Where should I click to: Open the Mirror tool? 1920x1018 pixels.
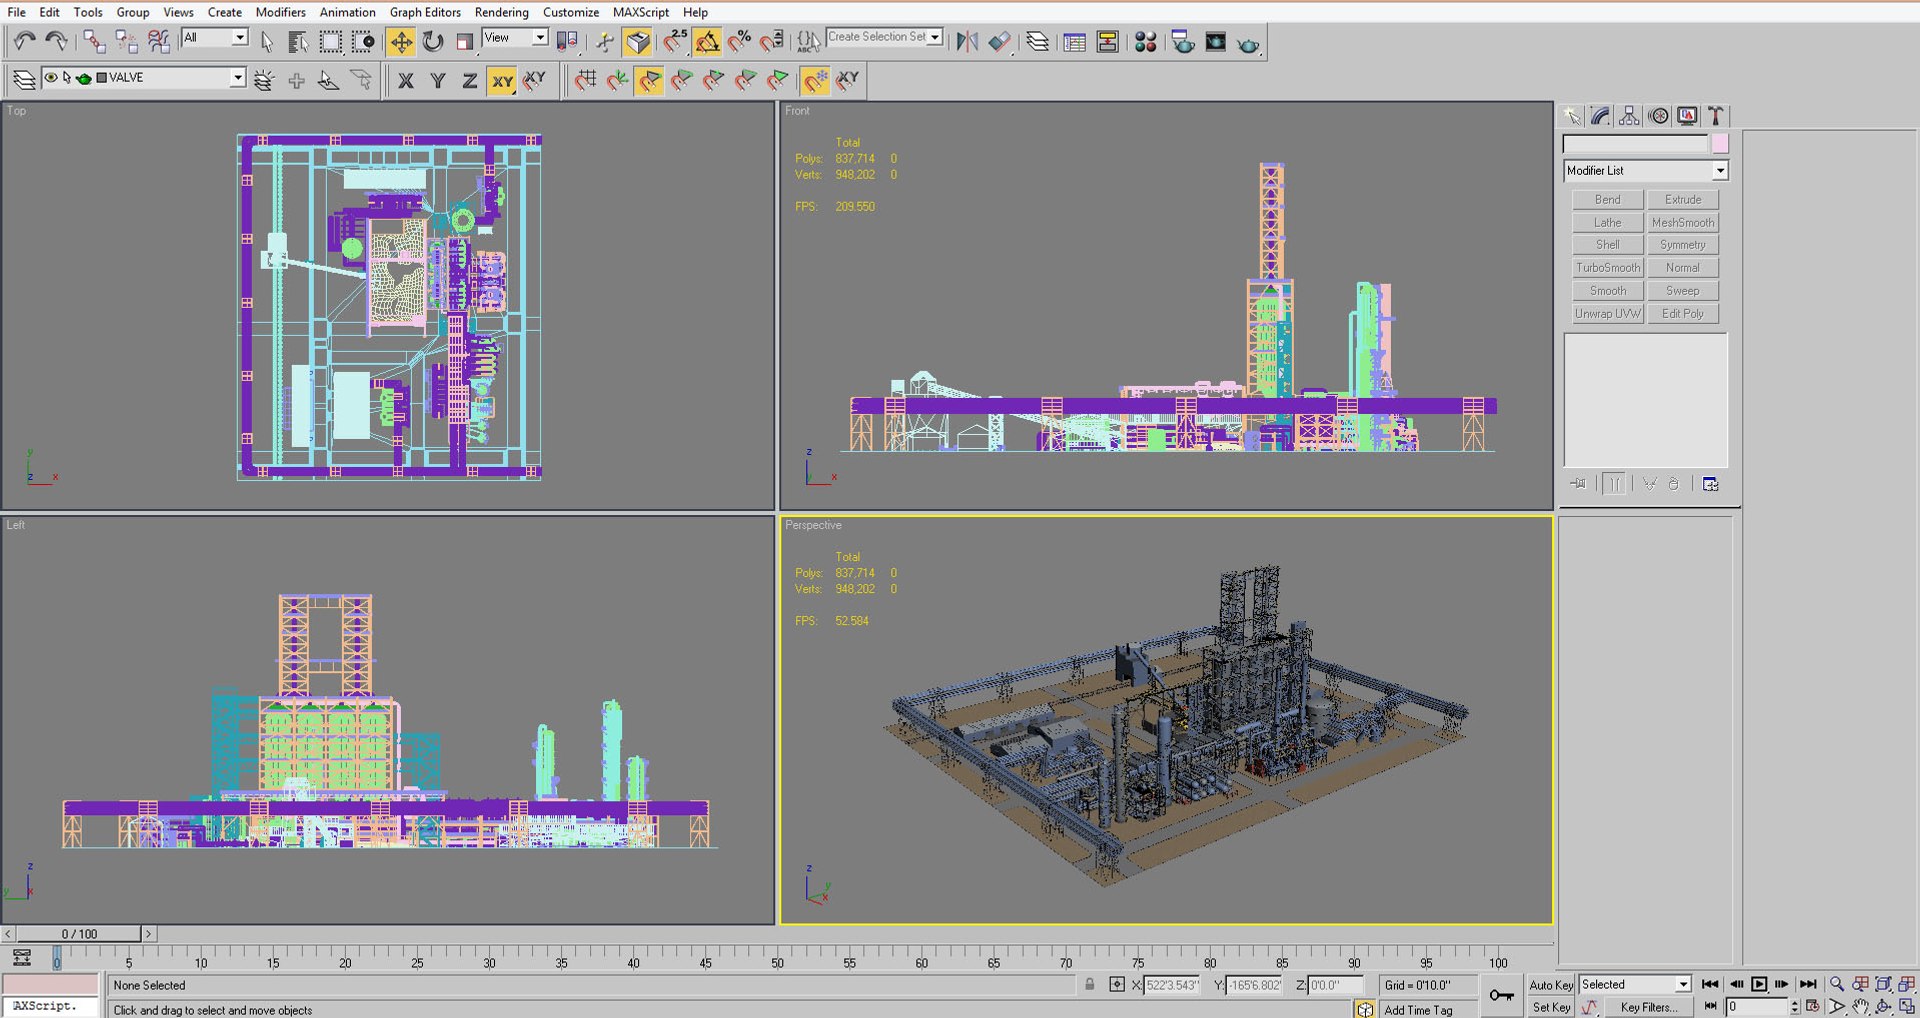[x=967, y=42]
